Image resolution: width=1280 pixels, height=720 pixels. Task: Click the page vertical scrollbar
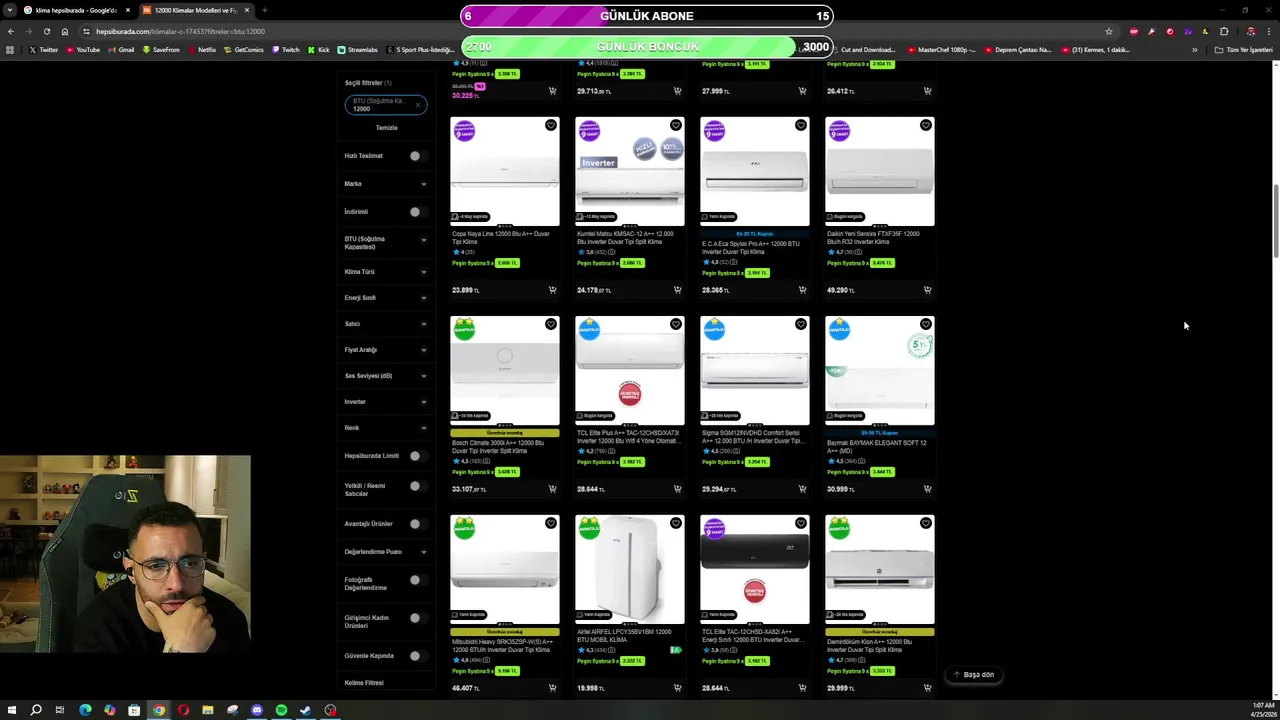coord(1275,222)
